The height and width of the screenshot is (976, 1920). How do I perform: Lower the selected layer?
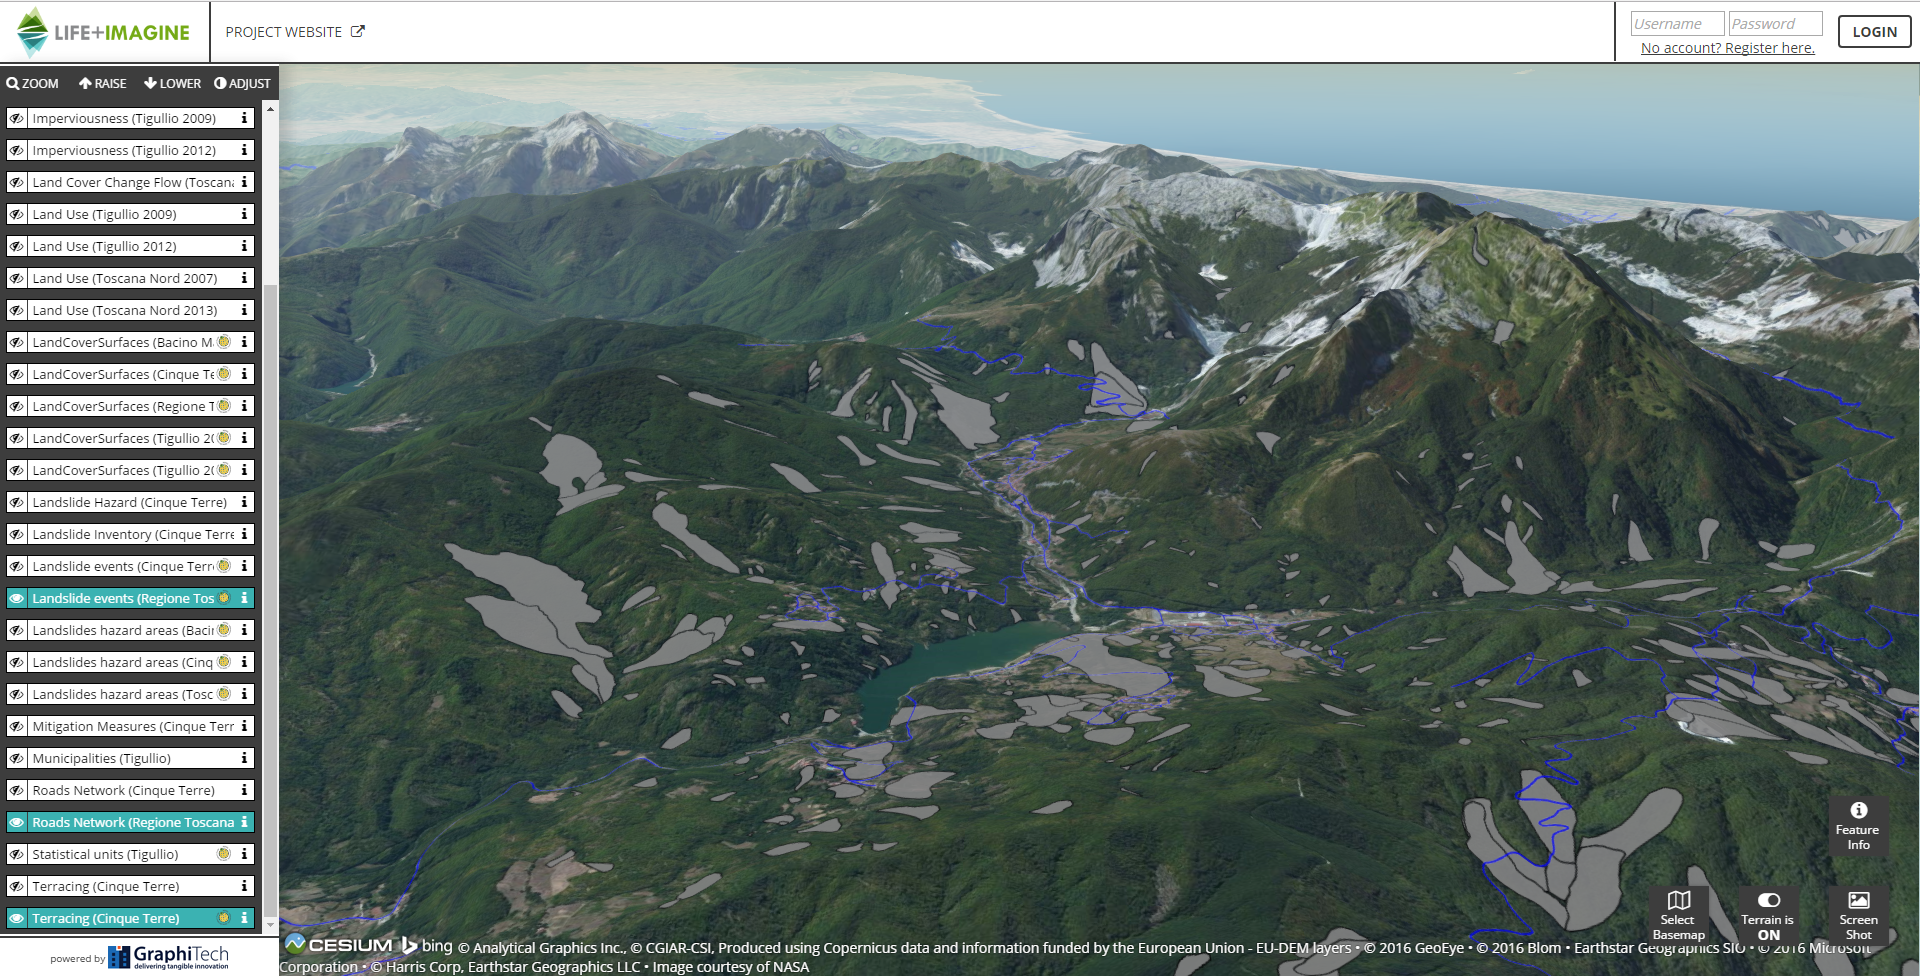(172, 84)
